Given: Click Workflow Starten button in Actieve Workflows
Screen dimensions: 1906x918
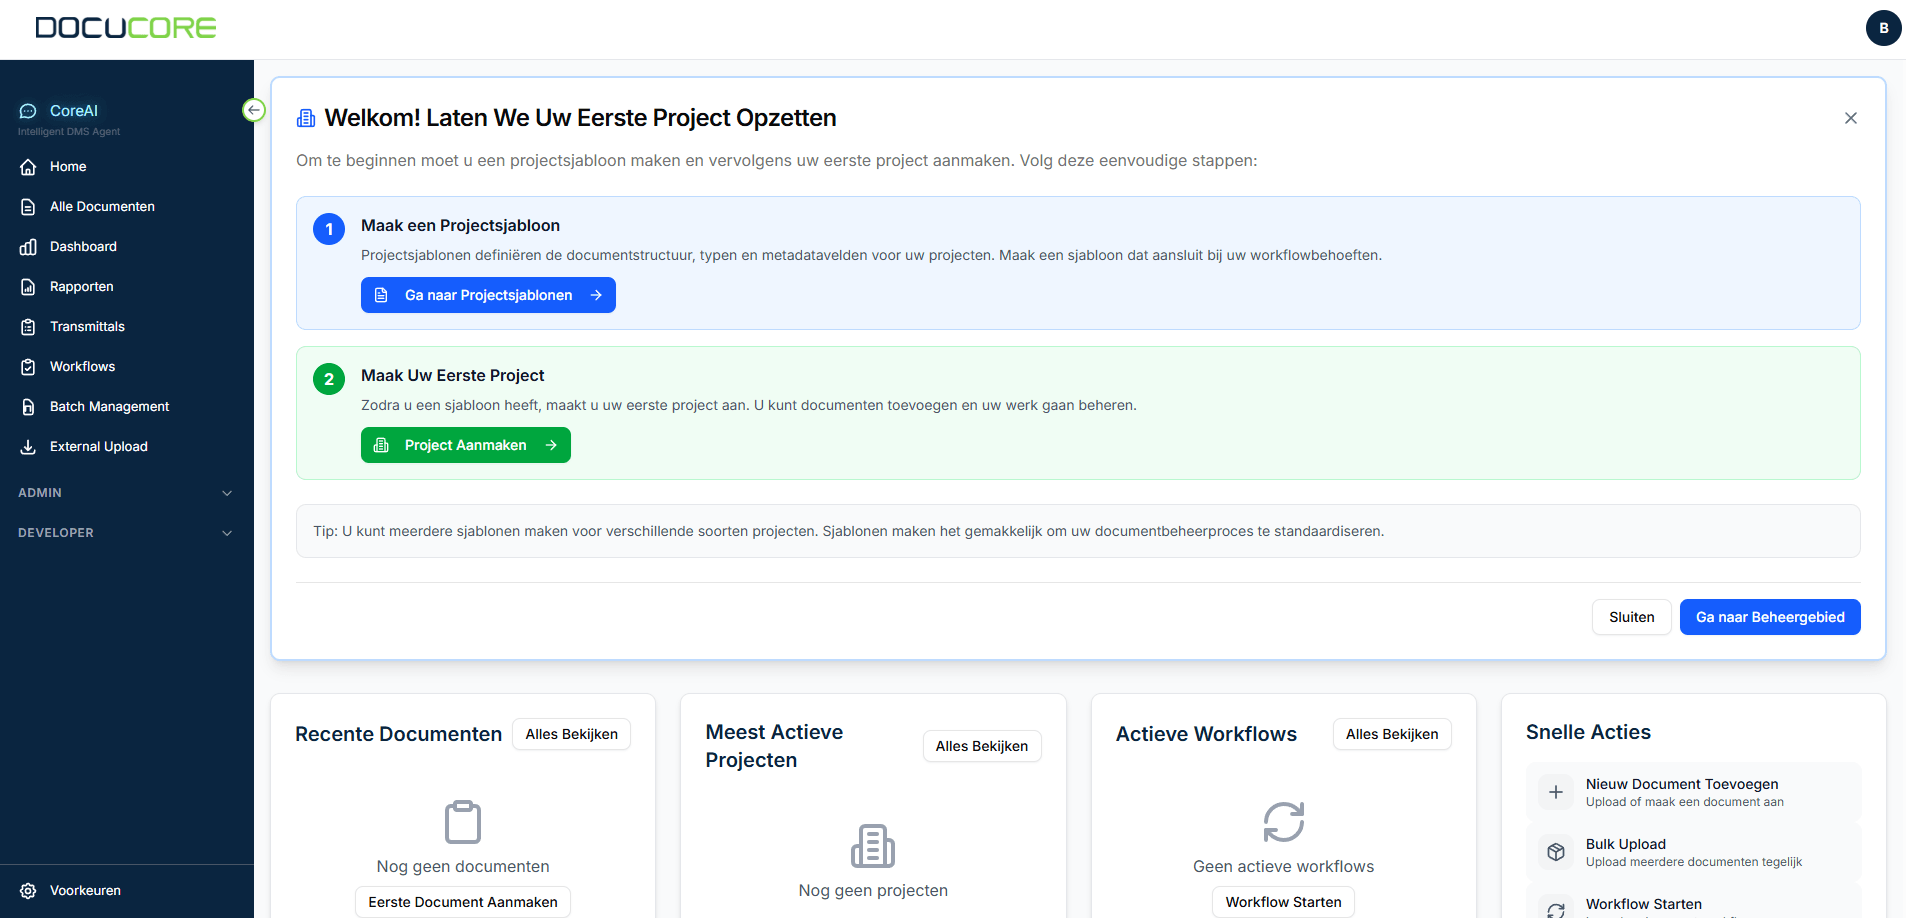Looking at the screenshot, I should [1284, 902].
